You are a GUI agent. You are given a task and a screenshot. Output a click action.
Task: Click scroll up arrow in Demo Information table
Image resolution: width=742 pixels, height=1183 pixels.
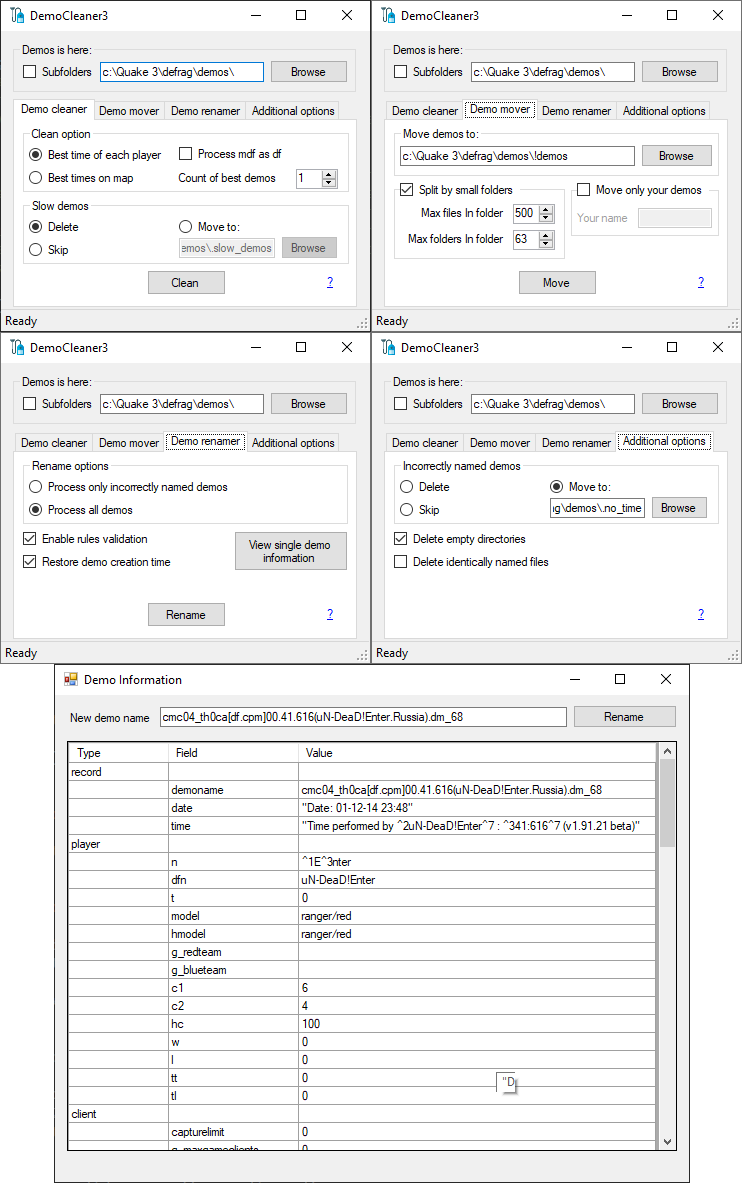[x=667, y=751]
